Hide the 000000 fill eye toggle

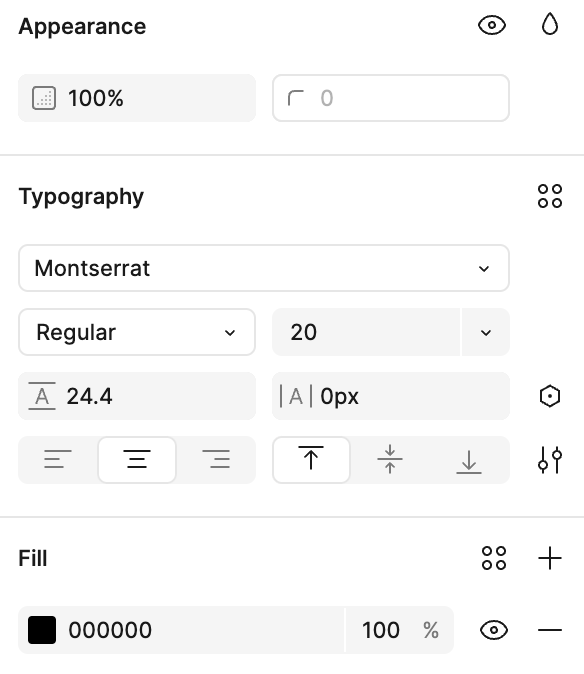point(494,630)
